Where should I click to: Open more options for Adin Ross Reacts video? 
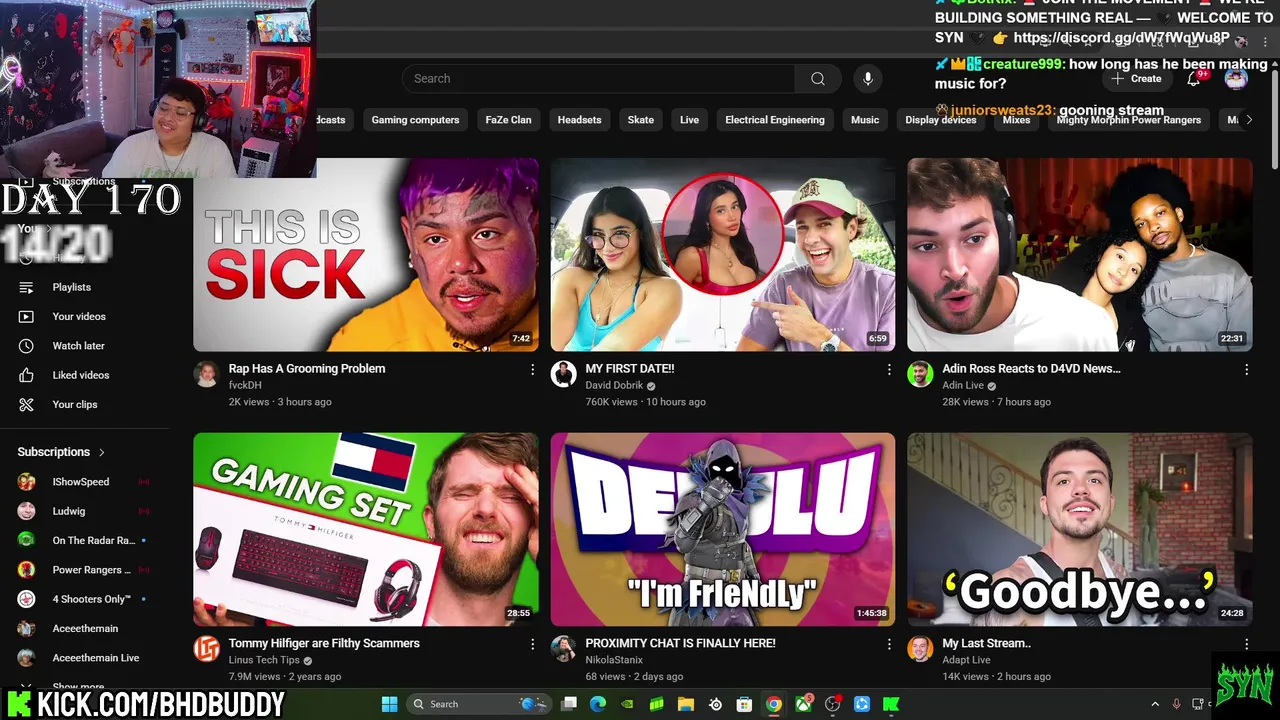tap(1246, 370)
